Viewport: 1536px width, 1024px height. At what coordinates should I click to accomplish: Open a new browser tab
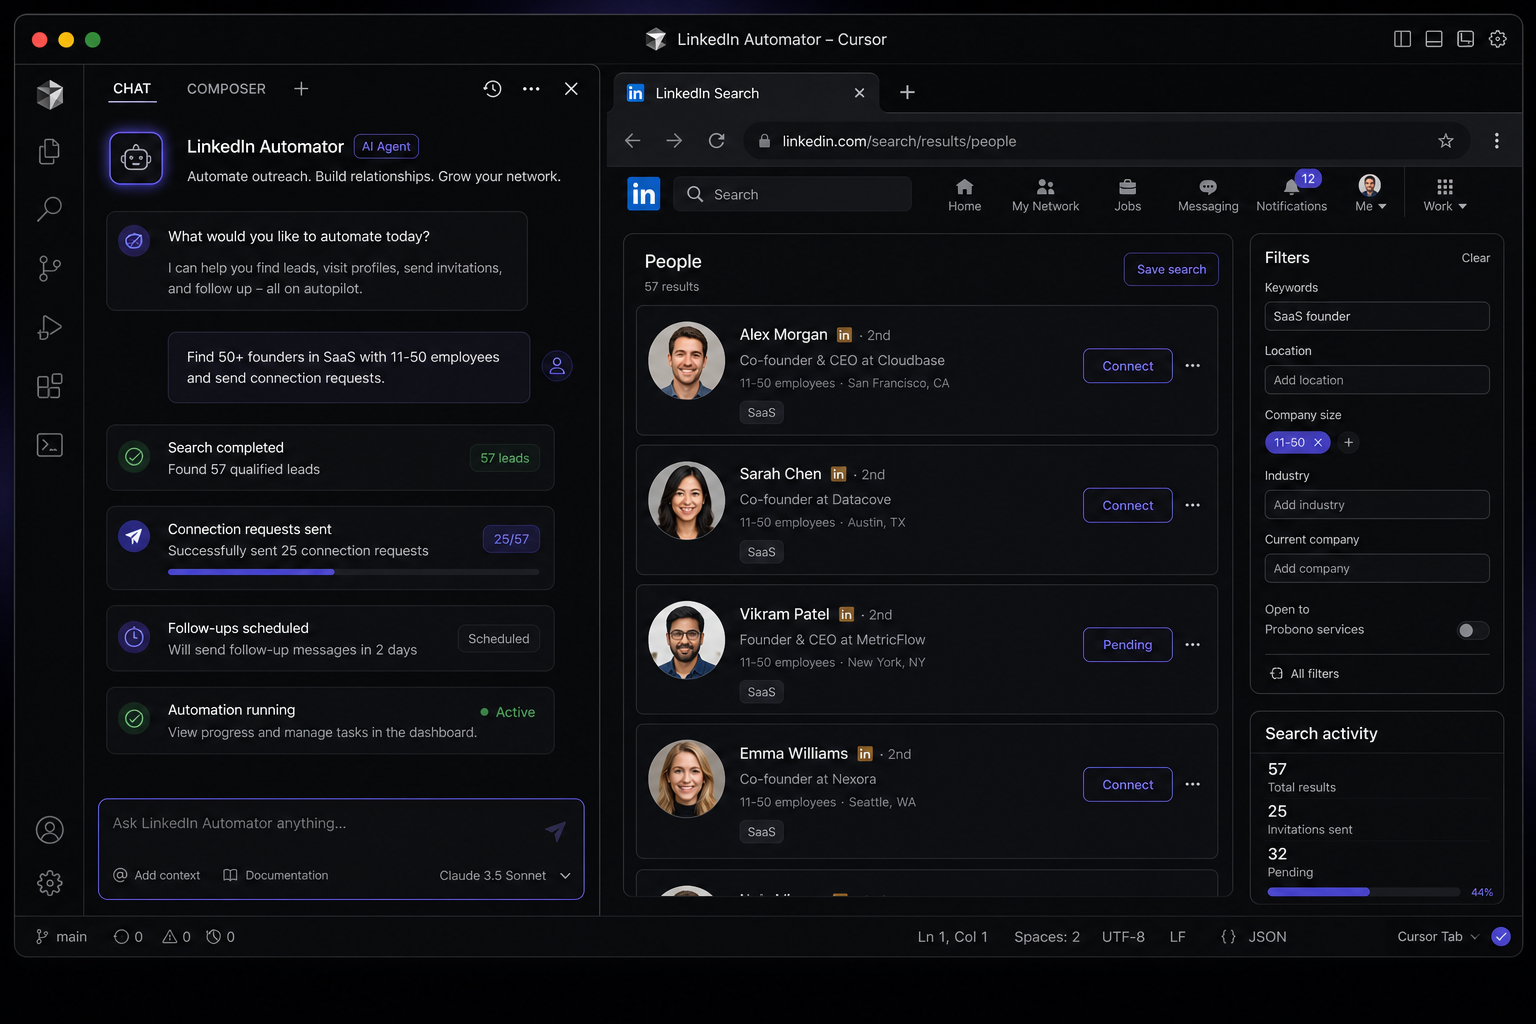pyautogui.click(x=907, y=93)
